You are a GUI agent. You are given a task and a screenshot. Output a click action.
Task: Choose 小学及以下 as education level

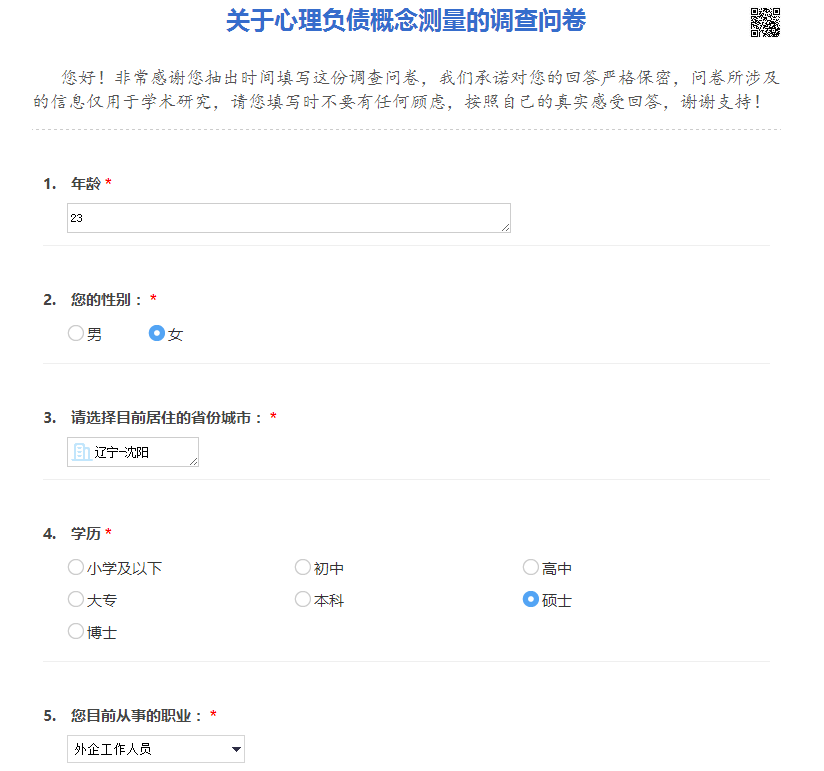(x=76, y=568)
